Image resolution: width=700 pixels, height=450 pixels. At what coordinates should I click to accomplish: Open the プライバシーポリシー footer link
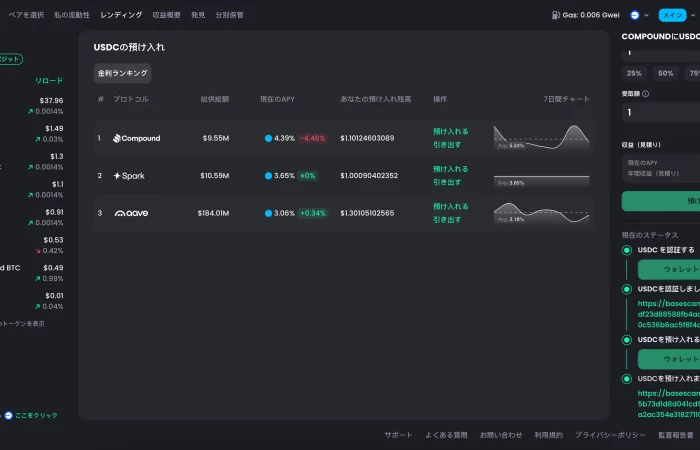point(610,435)
